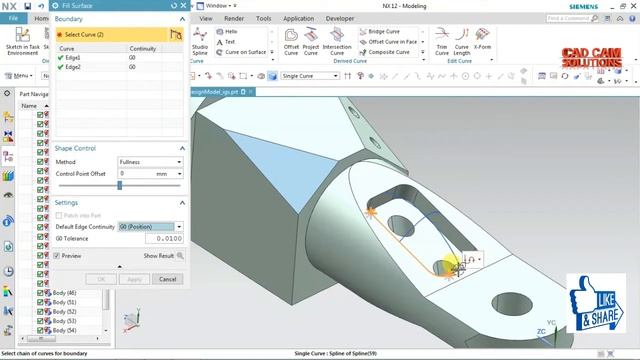Uncheck the Body (54) visibility checkbox
This screenshot has width=640, height=360.
pyautogui.click(x=40, y=331)
